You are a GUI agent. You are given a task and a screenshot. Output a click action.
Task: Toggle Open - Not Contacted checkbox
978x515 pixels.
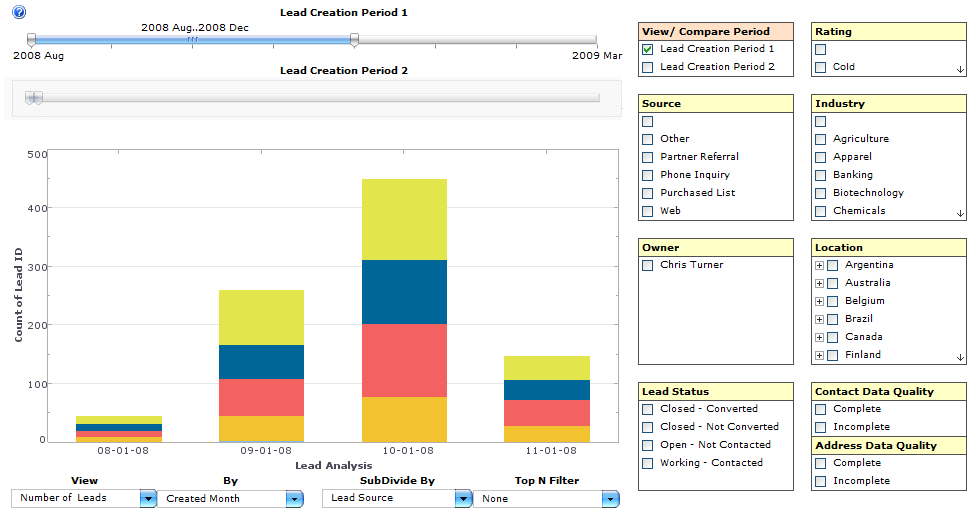[x=647, y=445]
